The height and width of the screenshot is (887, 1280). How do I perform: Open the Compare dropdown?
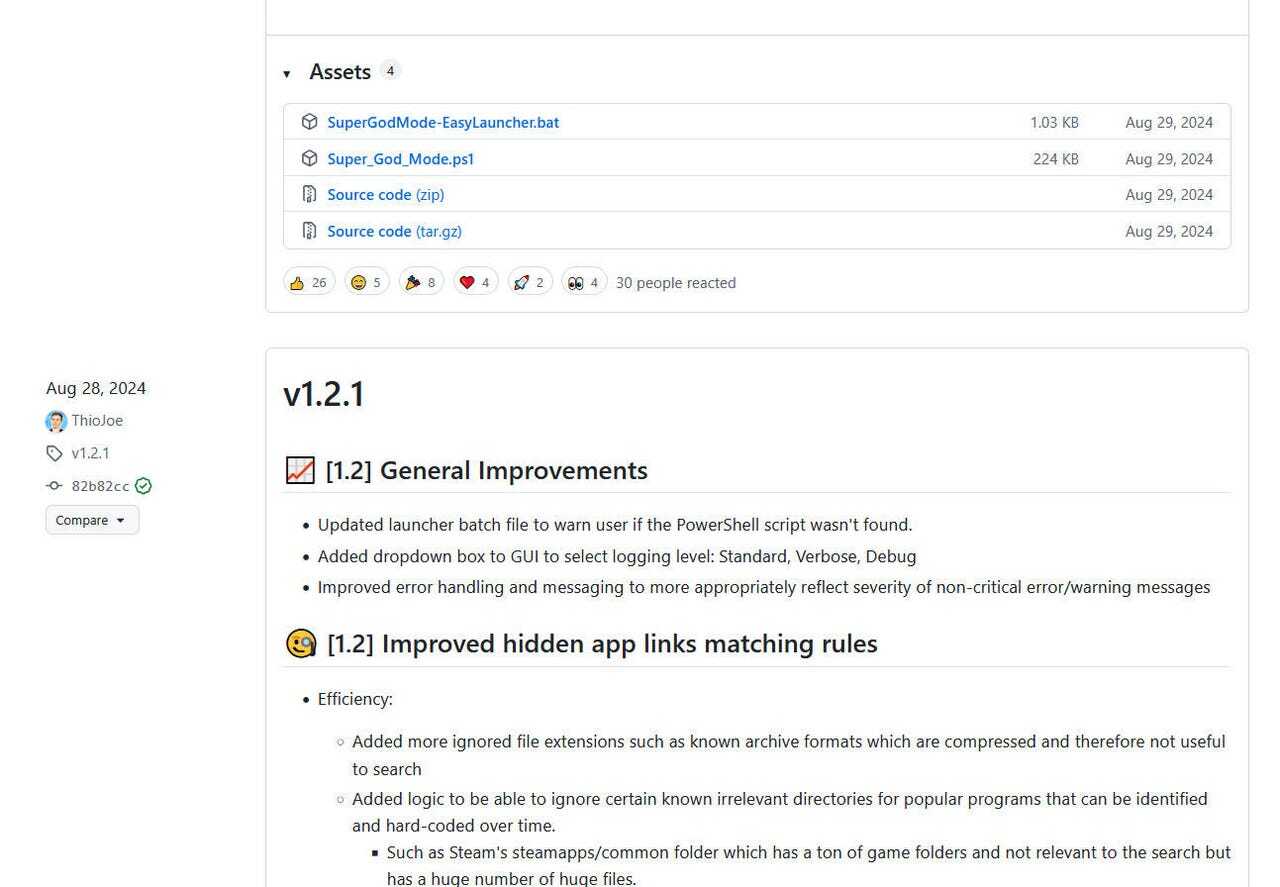pos(92,520)
